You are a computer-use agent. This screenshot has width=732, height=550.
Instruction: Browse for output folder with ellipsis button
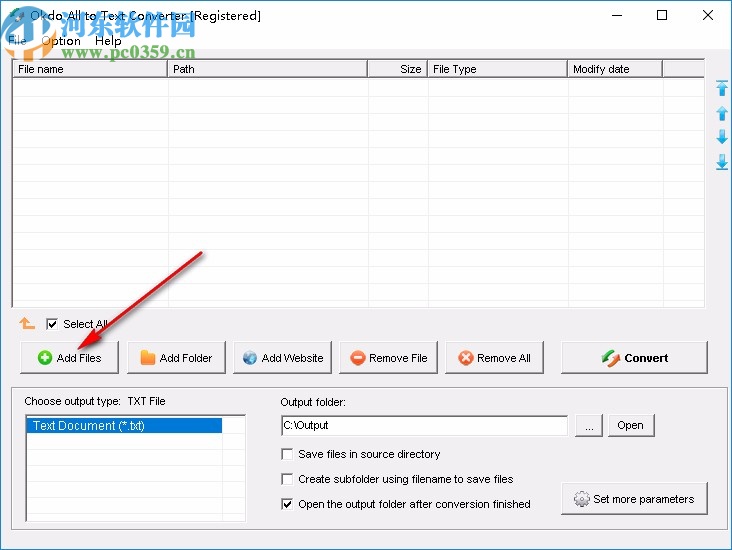click(589, 425)
